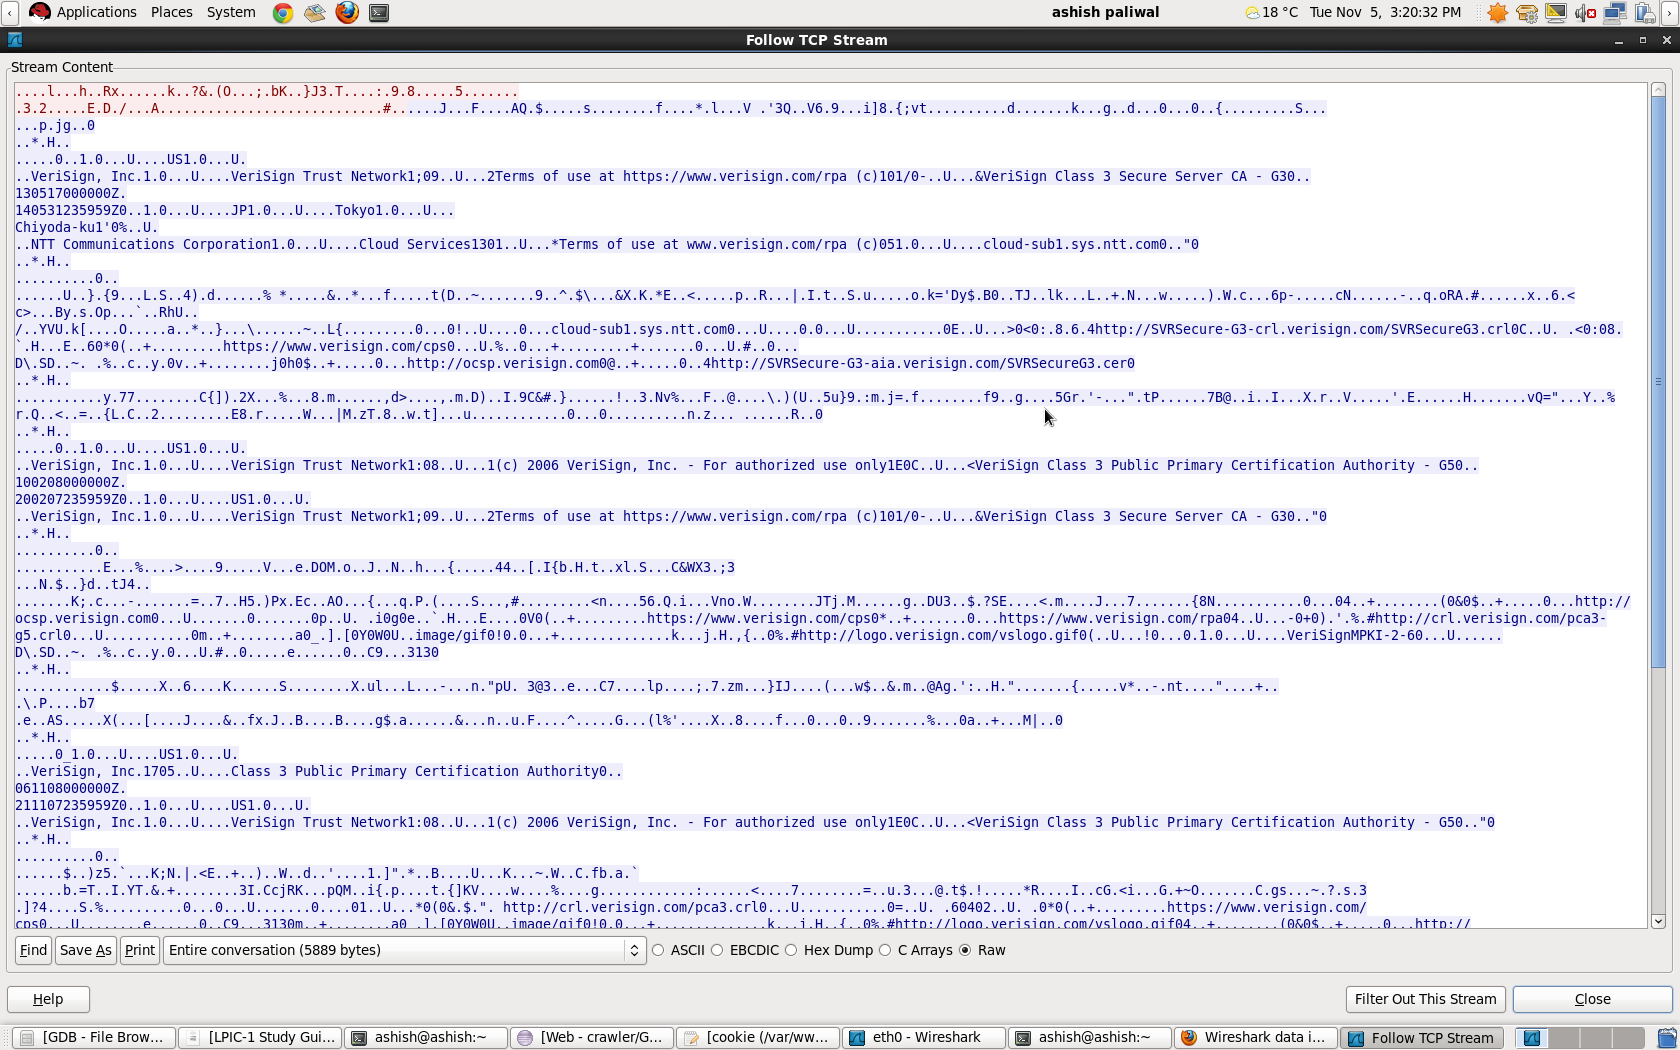Screen dimensions: 1680x1050
Task: Open the network connections tray icon
Action: click(1615, 13)
